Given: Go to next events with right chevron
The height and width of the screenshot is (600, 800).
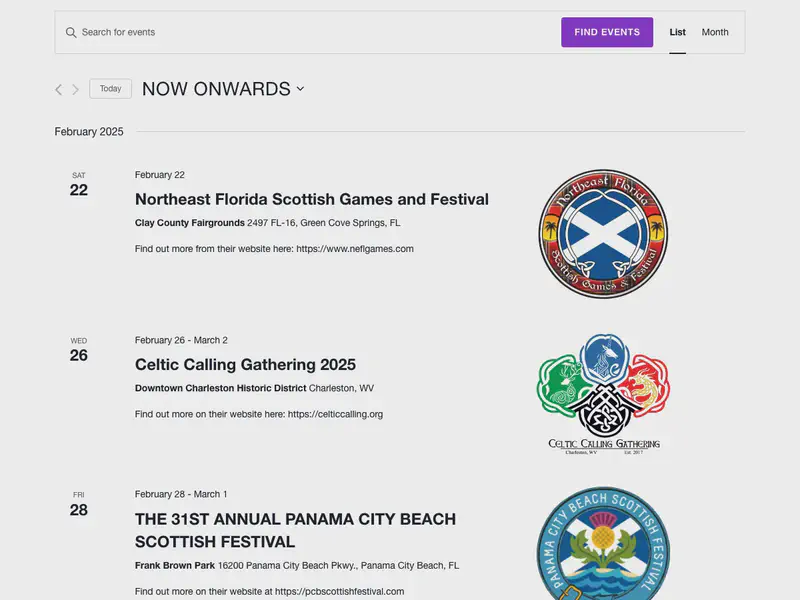Looking at the screenshot, I should (x=76, y=90).
